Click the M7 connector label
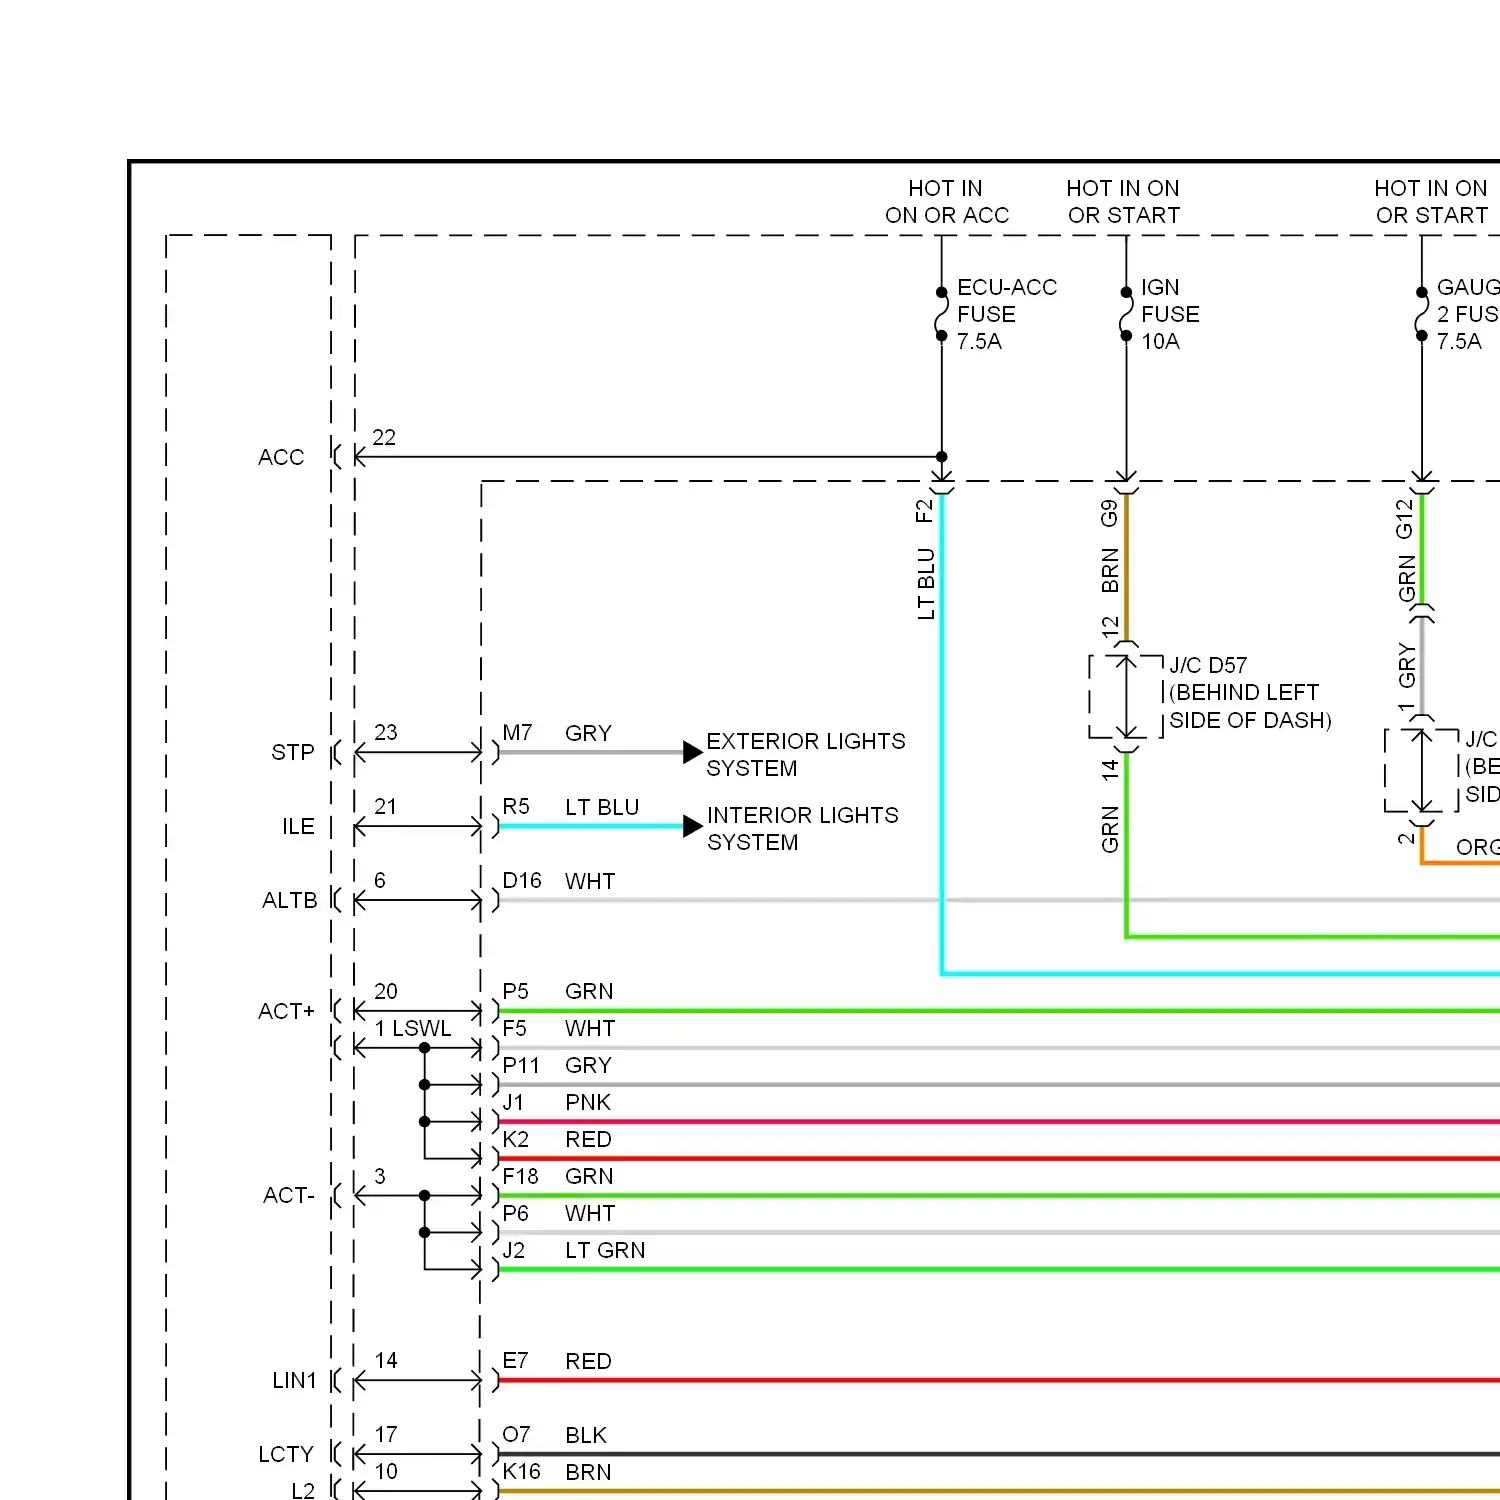The image size is (1500, 1500). [x=517, y=733]
